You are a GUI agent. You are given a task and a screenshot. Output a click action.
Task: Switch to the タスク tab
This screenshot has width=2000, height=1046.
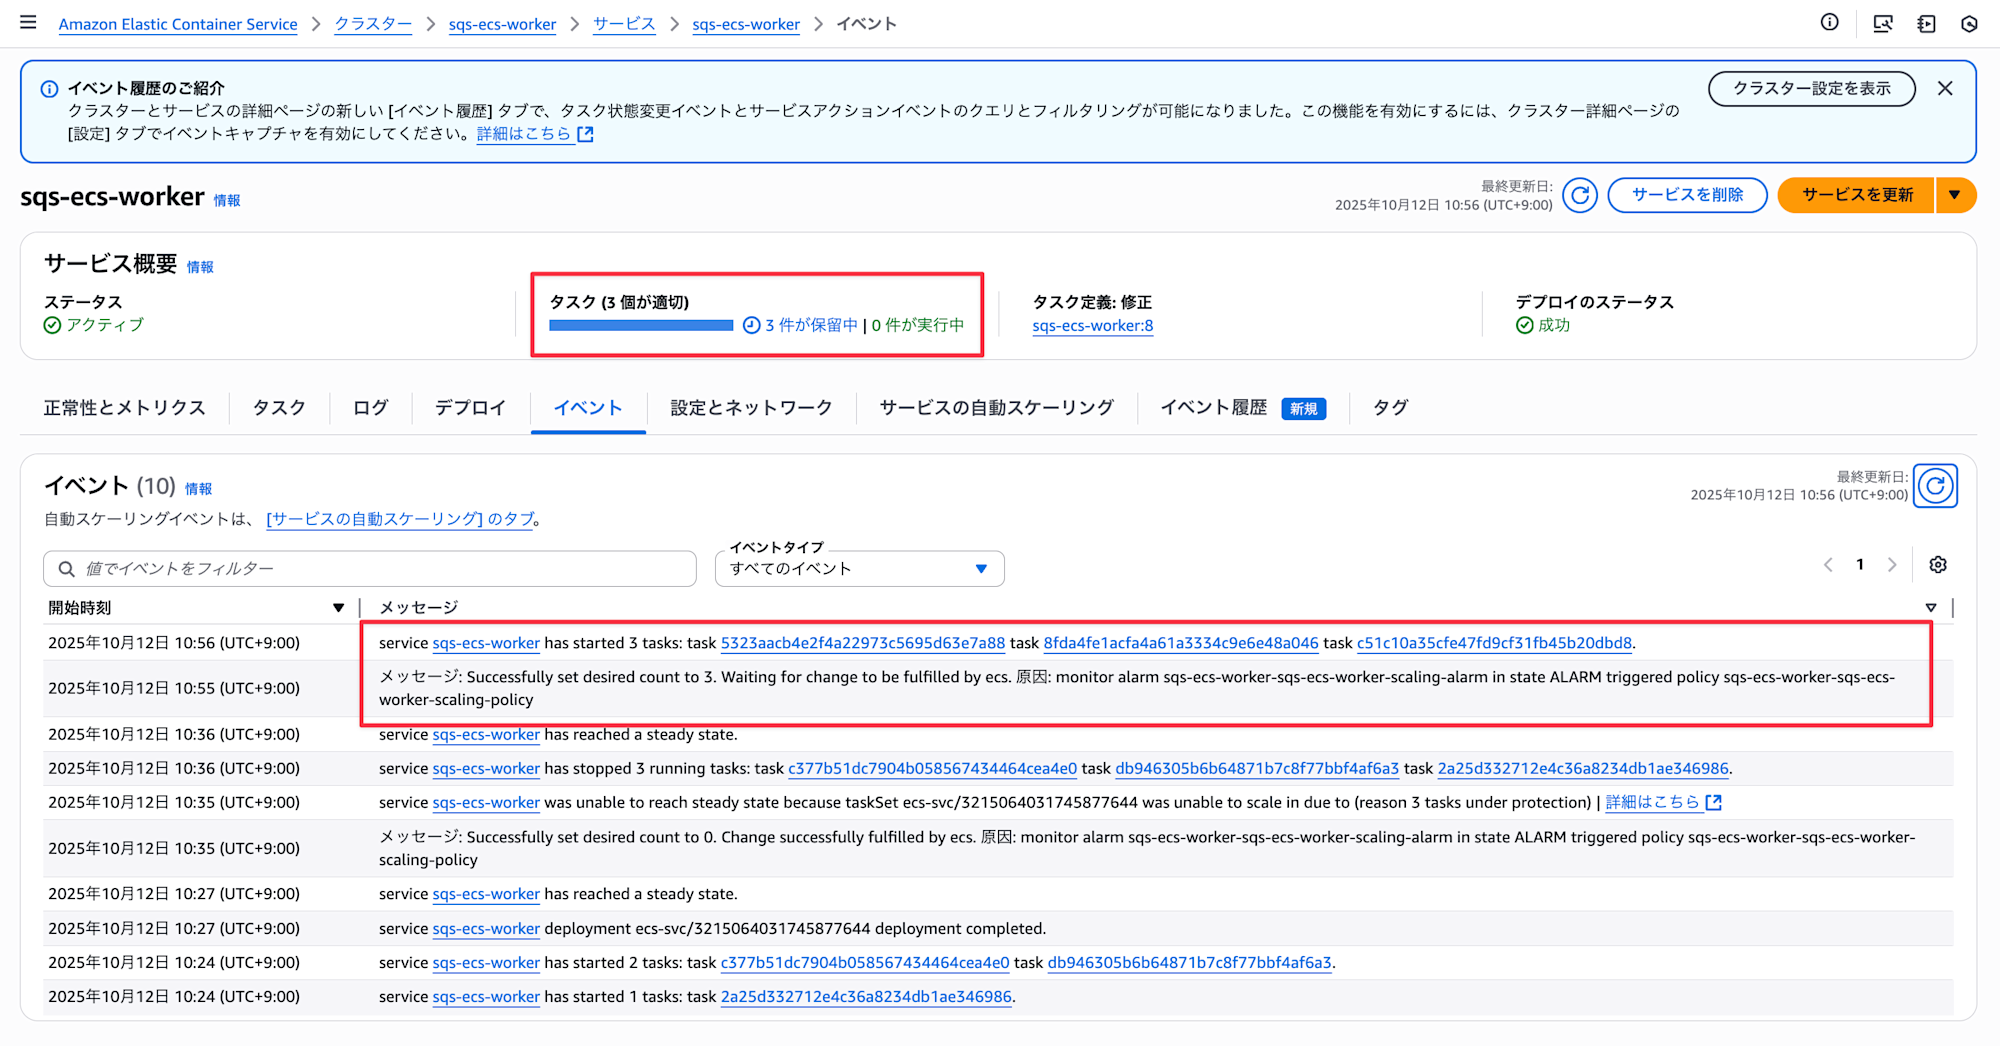pos(279,408)
